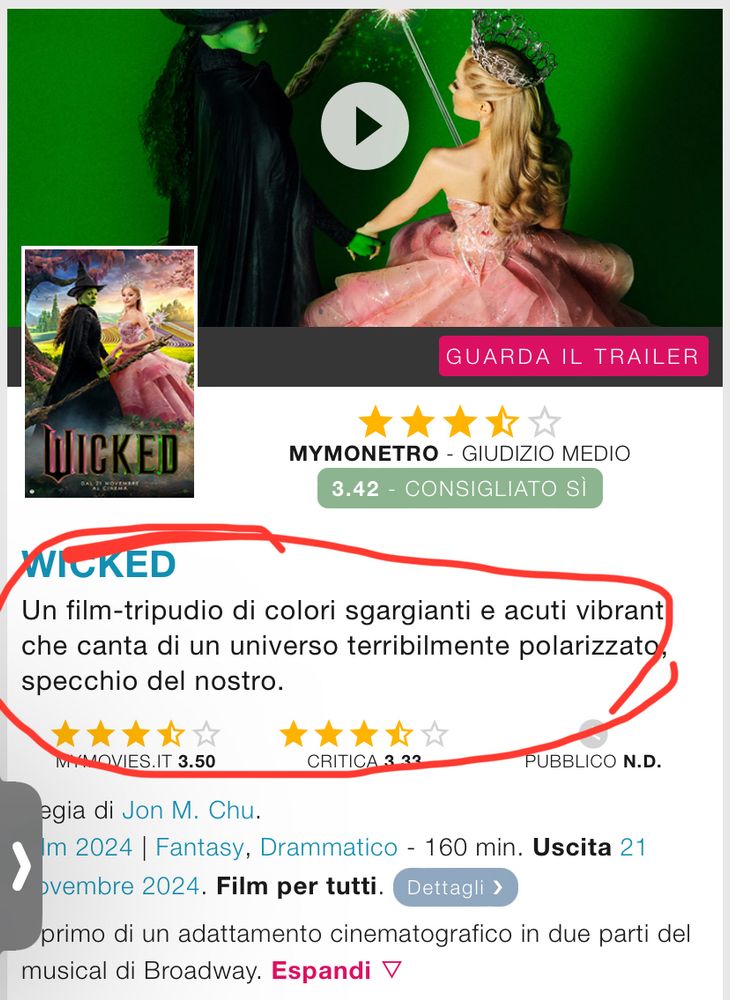This screenshot has width=730, height=1000.
Task: Open the Dettagli details button
Action: (455, 887)
